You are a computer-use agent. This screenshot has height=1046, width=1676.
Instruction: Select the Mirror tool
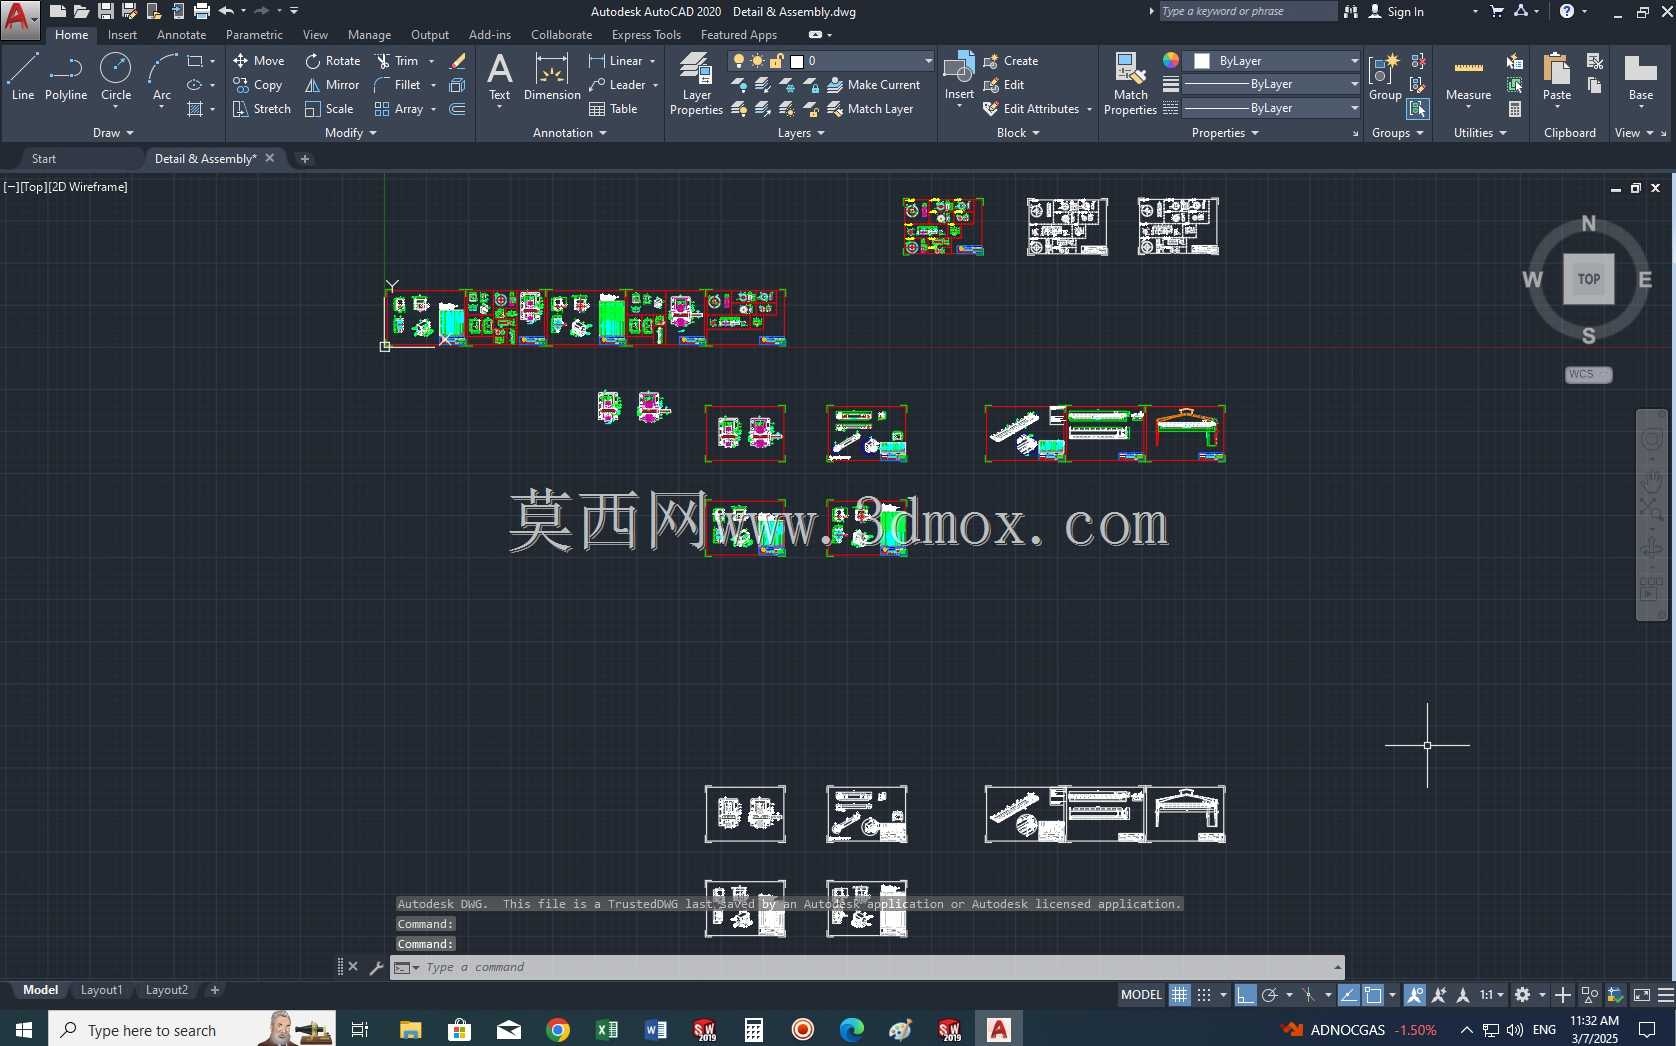(332, 85)
